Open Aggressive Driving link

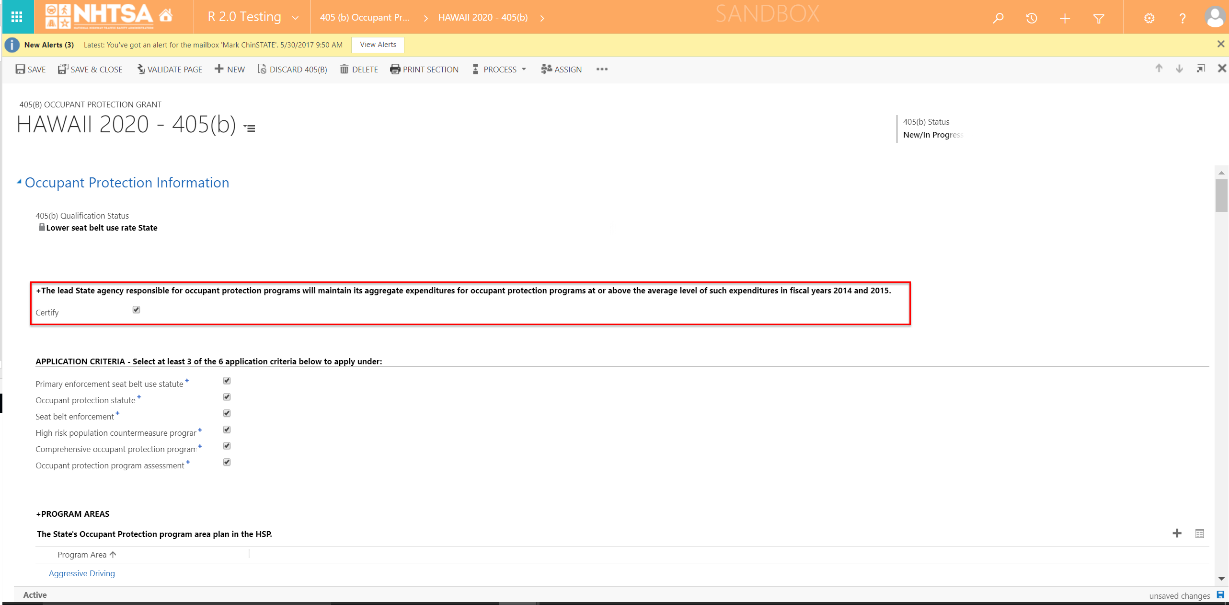pyautogui.click(x=82, y=574)
